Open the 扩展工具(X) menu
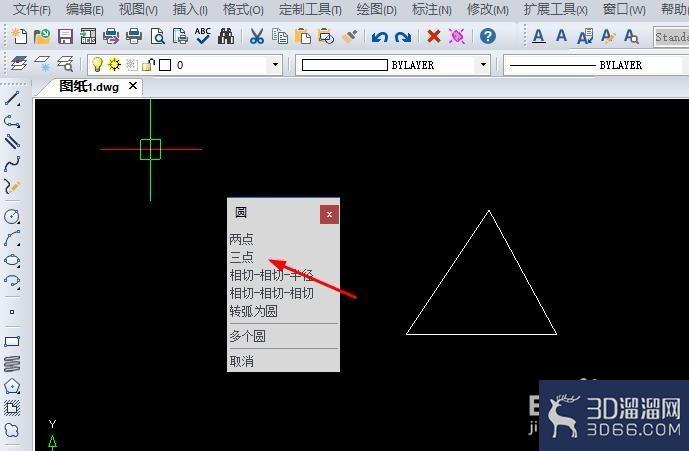This screenshot has width=689, height=451. pyautogui.click(x=556, y=9)
